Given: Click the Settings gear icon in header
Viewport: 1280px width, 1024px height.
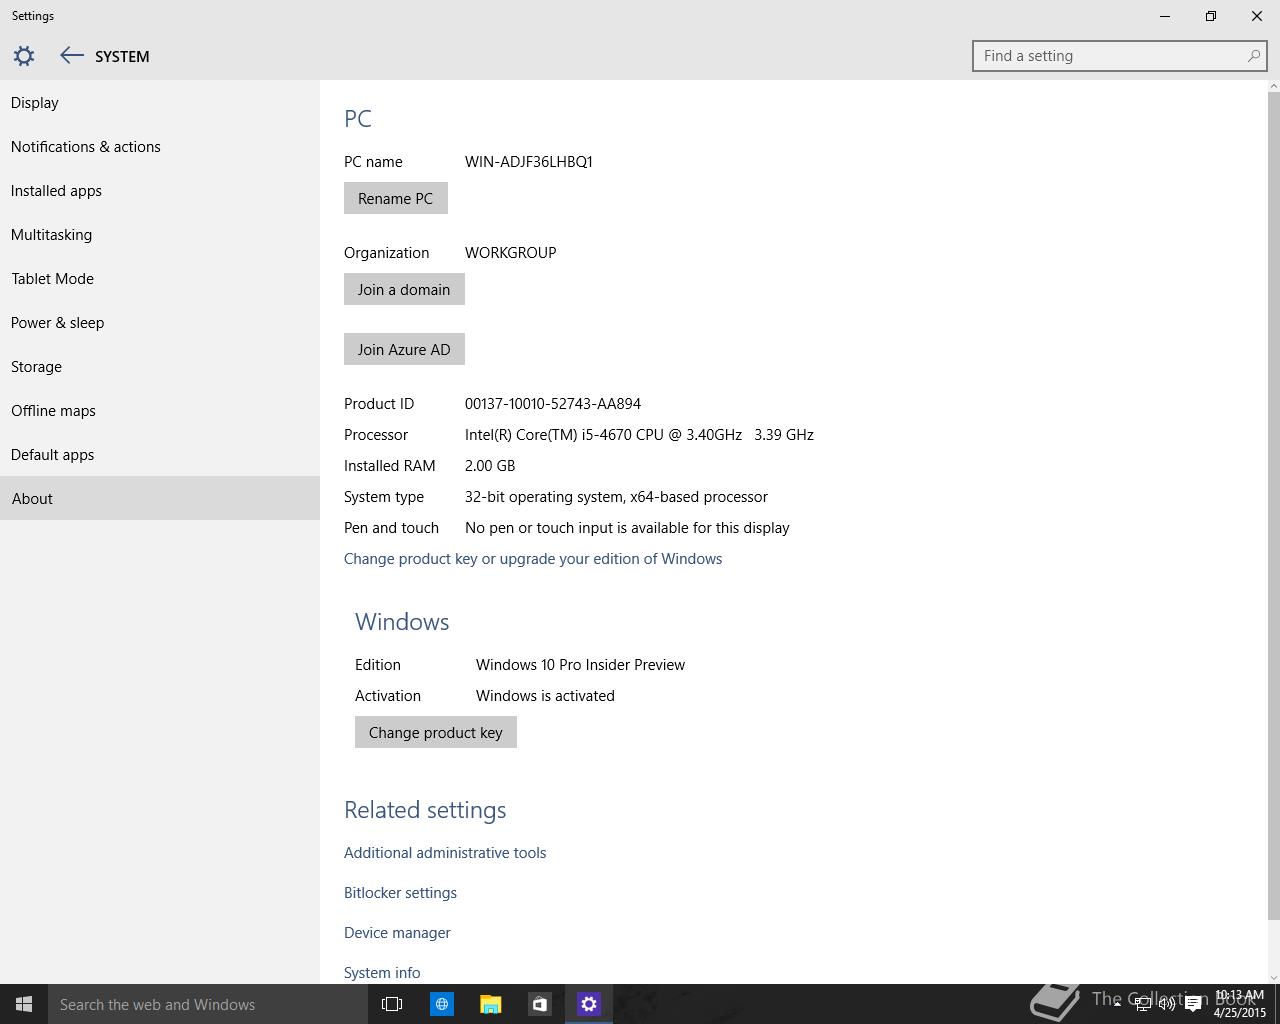Looking at the screenshot, I should pos(24,56).
